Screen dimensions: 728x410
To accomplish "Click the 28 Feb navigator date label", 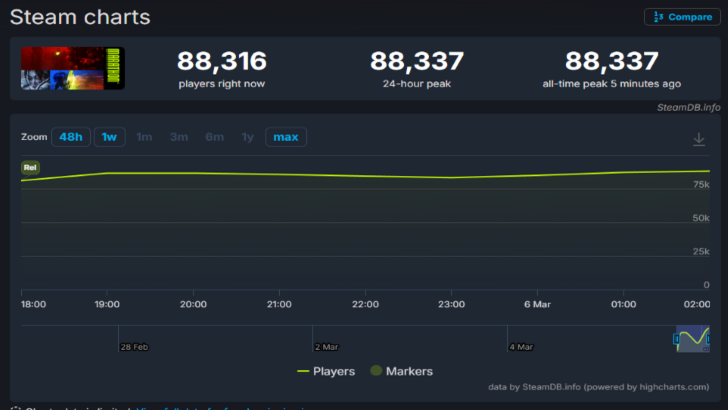I will coord(134,347).
